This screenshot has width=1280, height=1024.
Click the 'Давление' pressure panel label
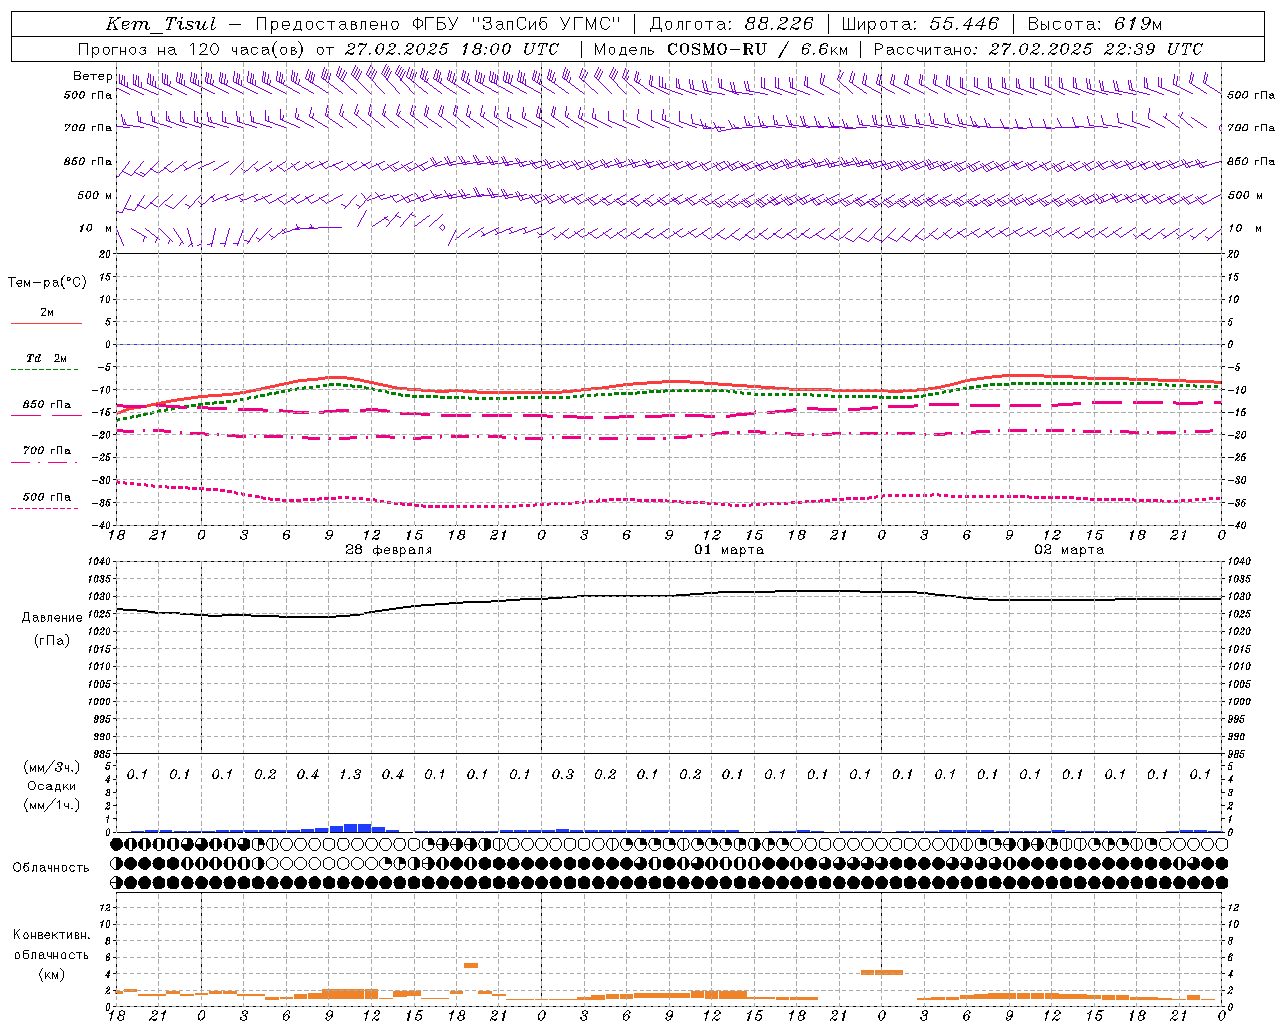52,618
